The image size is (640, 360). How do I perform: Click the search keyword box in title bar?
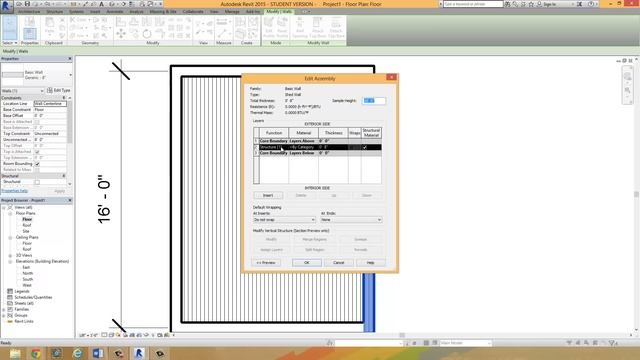tap(473, 4)
